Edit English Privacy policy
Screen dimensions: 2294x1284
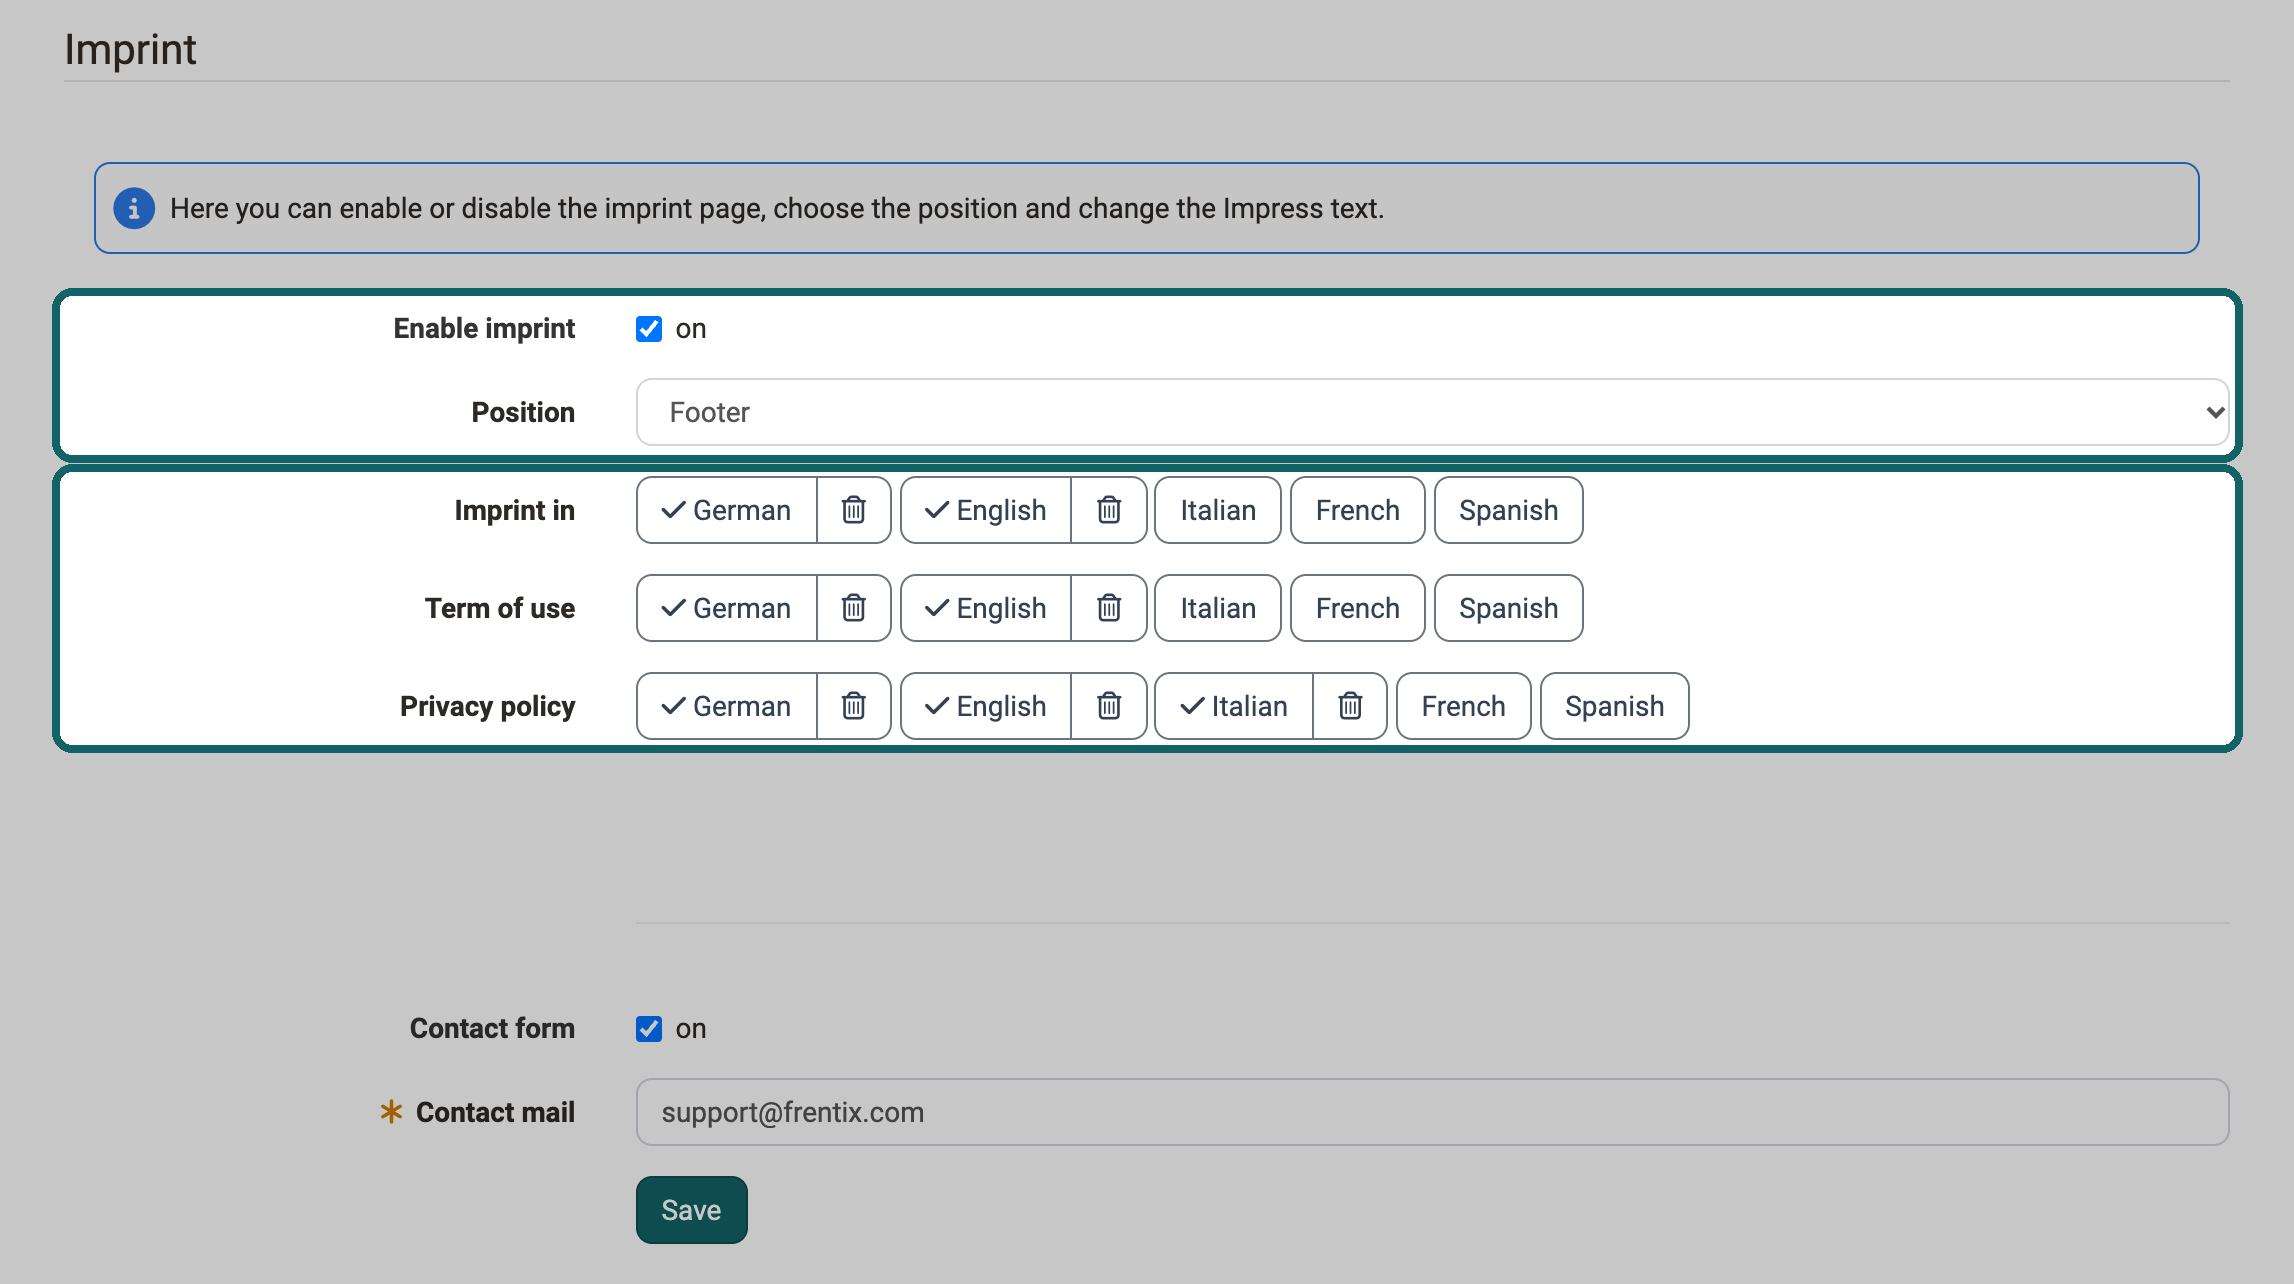(986, 706)
